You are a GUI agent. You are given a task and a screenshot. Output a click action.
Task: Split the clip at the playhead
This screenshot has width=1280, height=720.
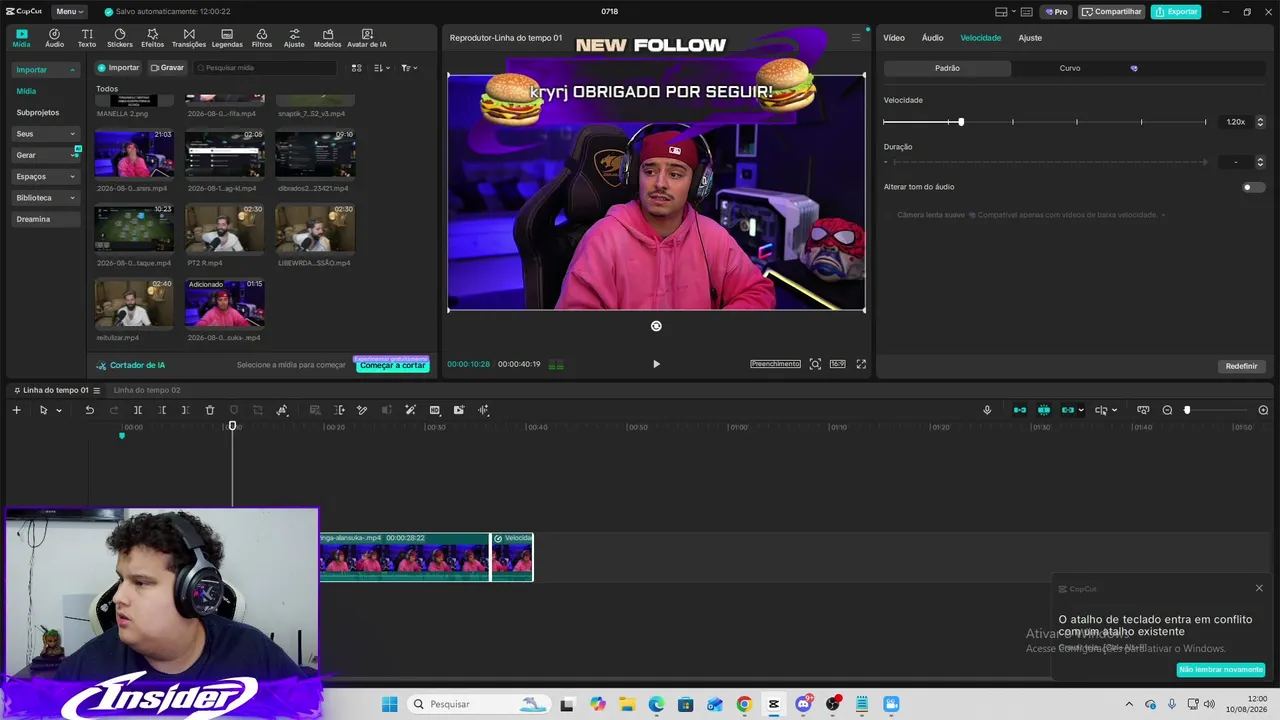click(138, 410)
